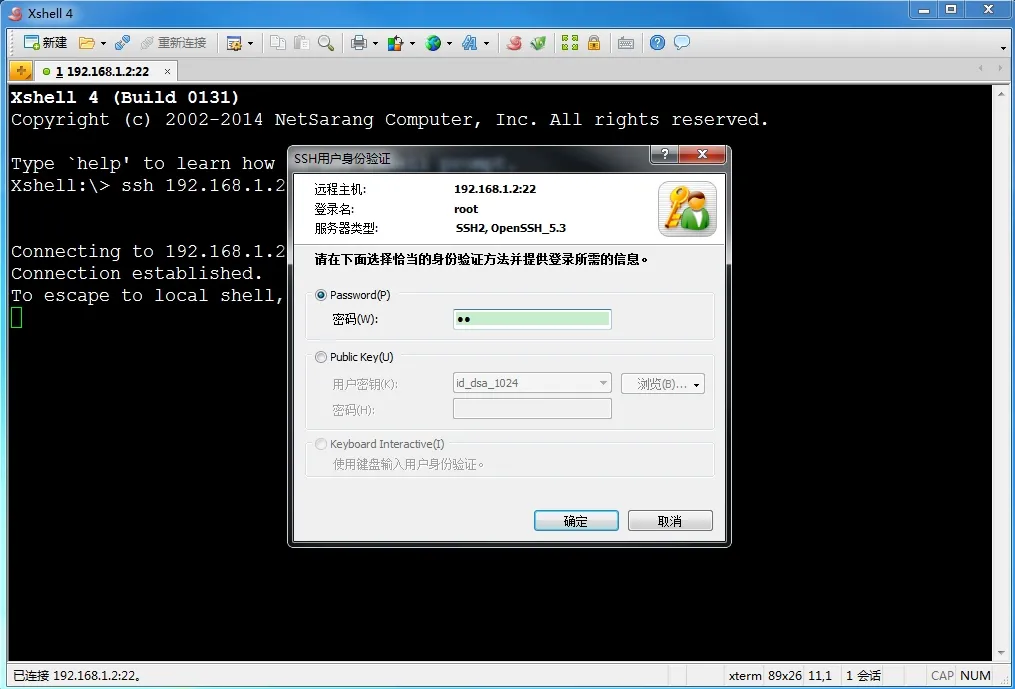The height and width of the screenshot is (689, 1015).
Task: Click the 密码(H) passphrase field
Action: point(532,409)
